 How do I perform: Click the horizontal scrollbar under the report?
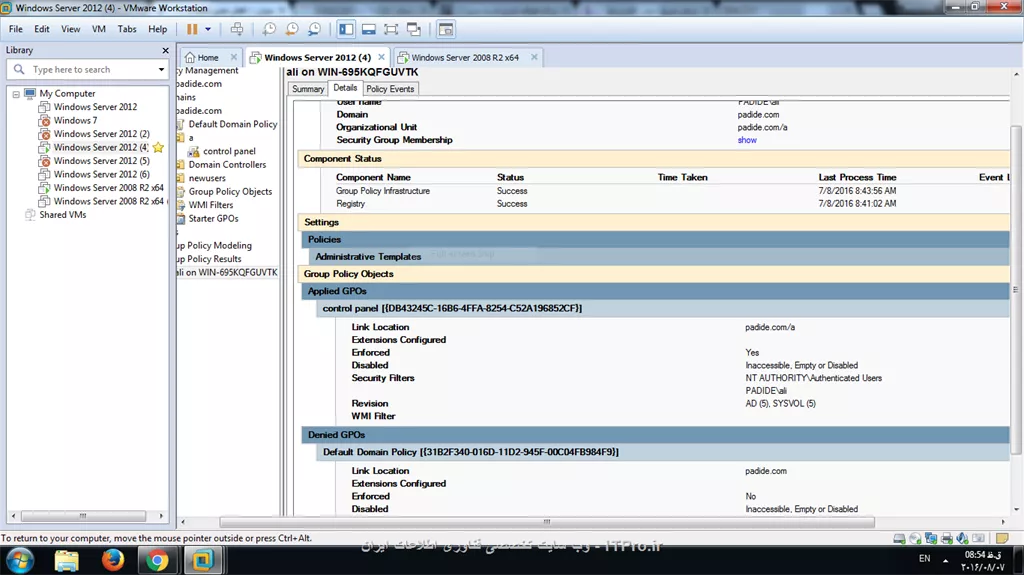[547, 522]
